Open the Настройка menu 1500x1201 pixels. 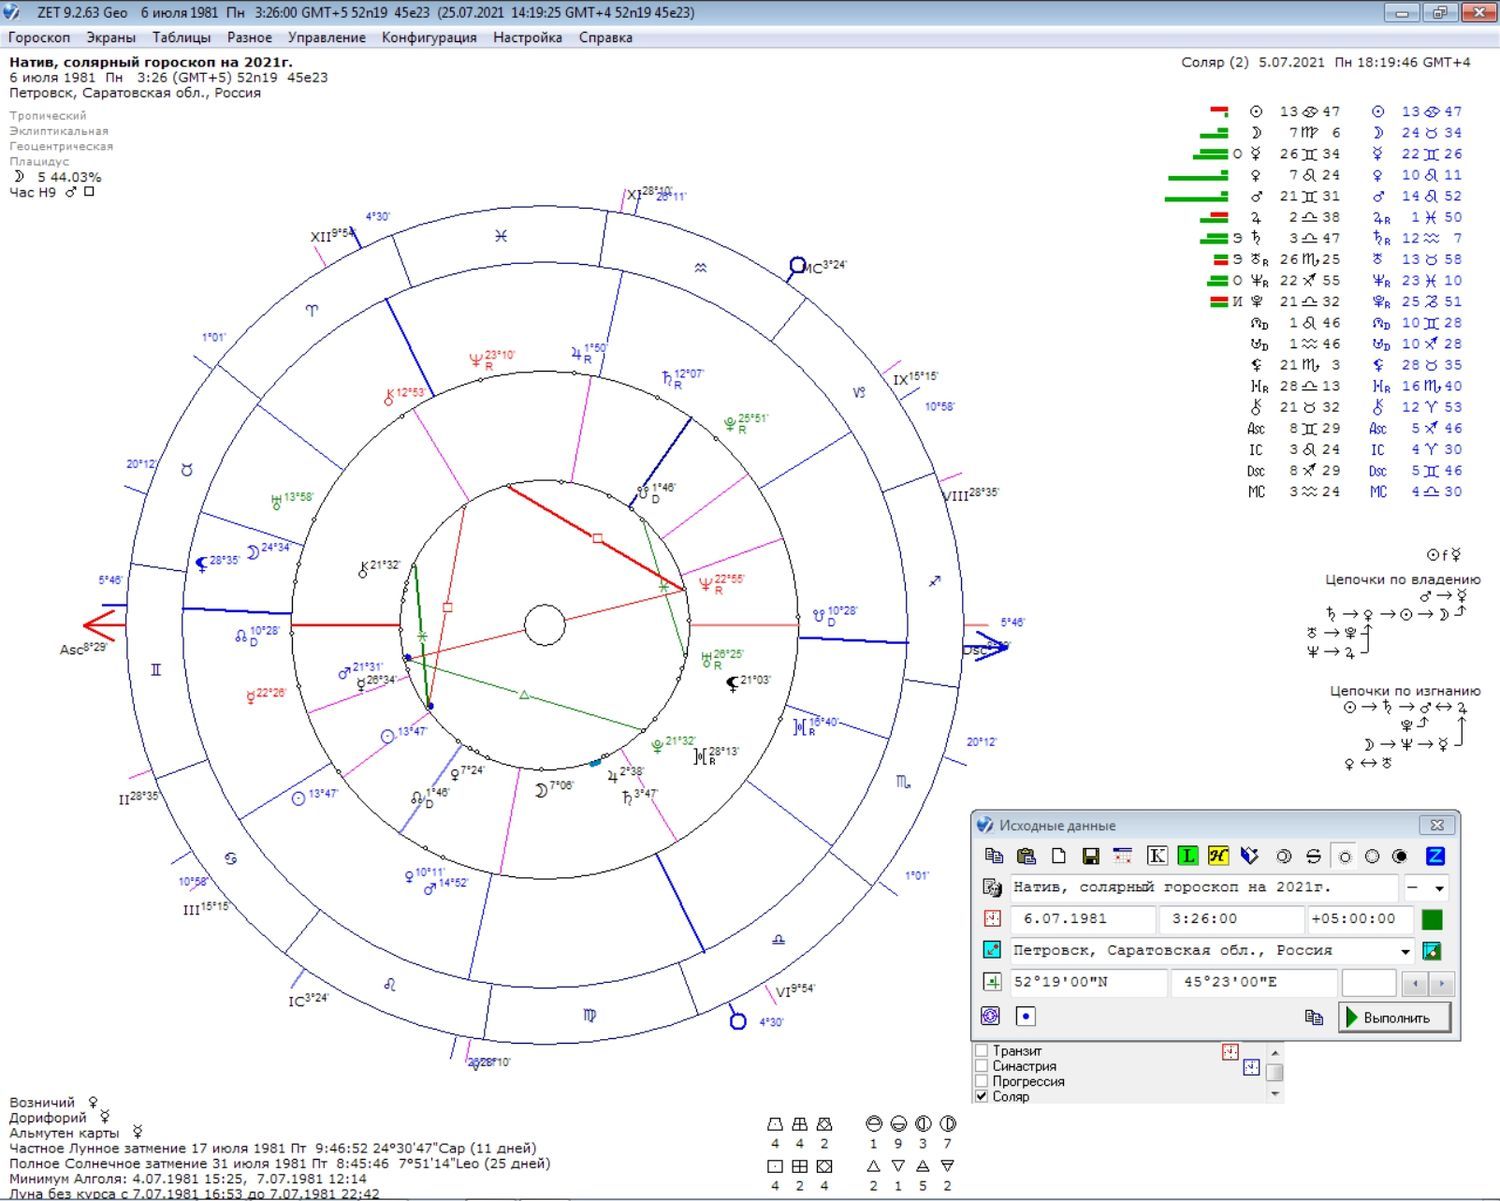[x=527, y=37]
